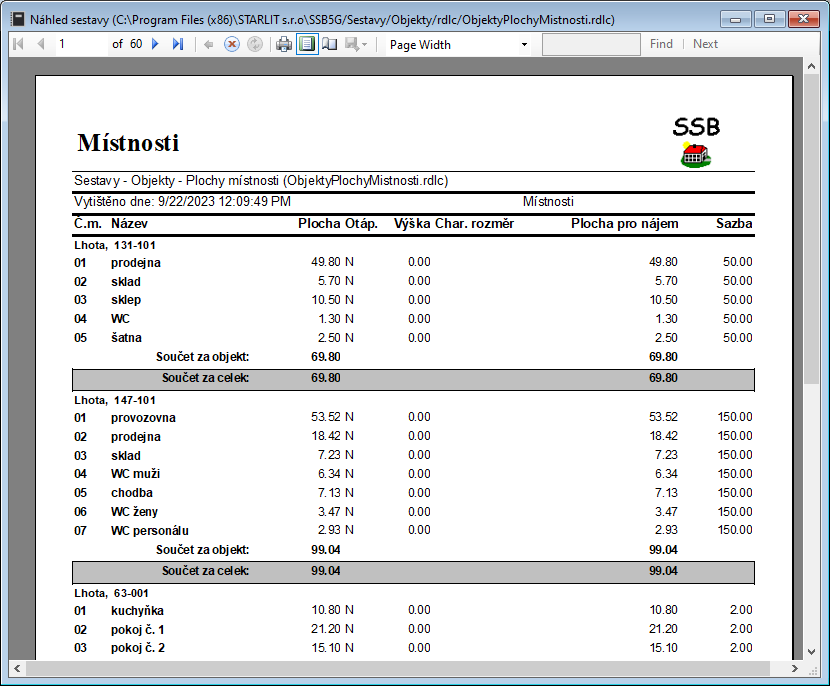The image size is (830, 686).
Task: Click the Find search text box
Action: coord(591,44)
